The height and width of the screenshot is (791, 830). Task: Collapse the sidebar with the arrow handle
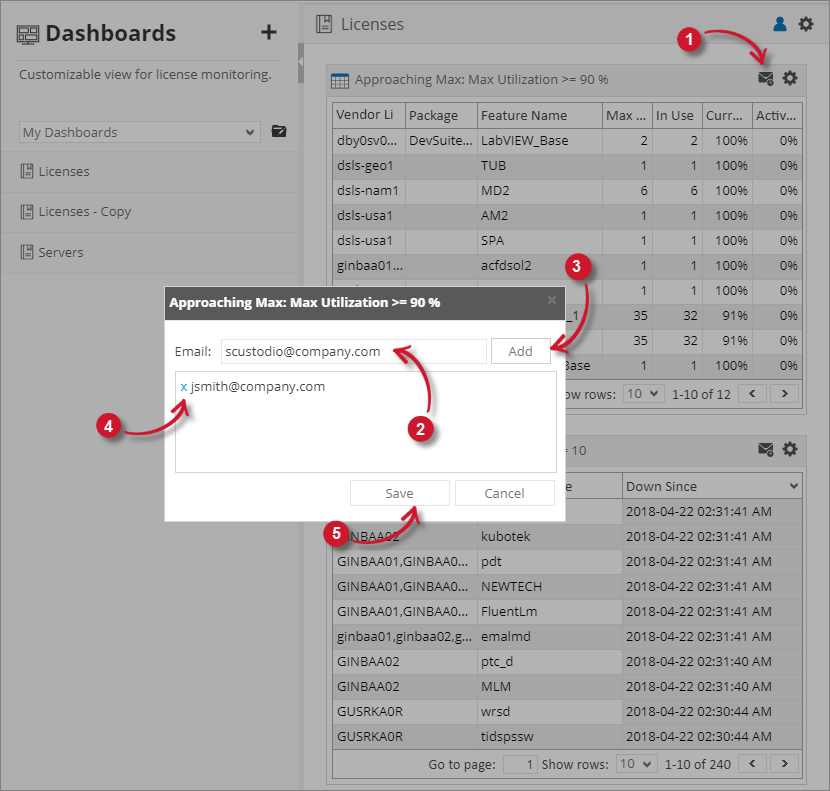click(x=300, y=62)
